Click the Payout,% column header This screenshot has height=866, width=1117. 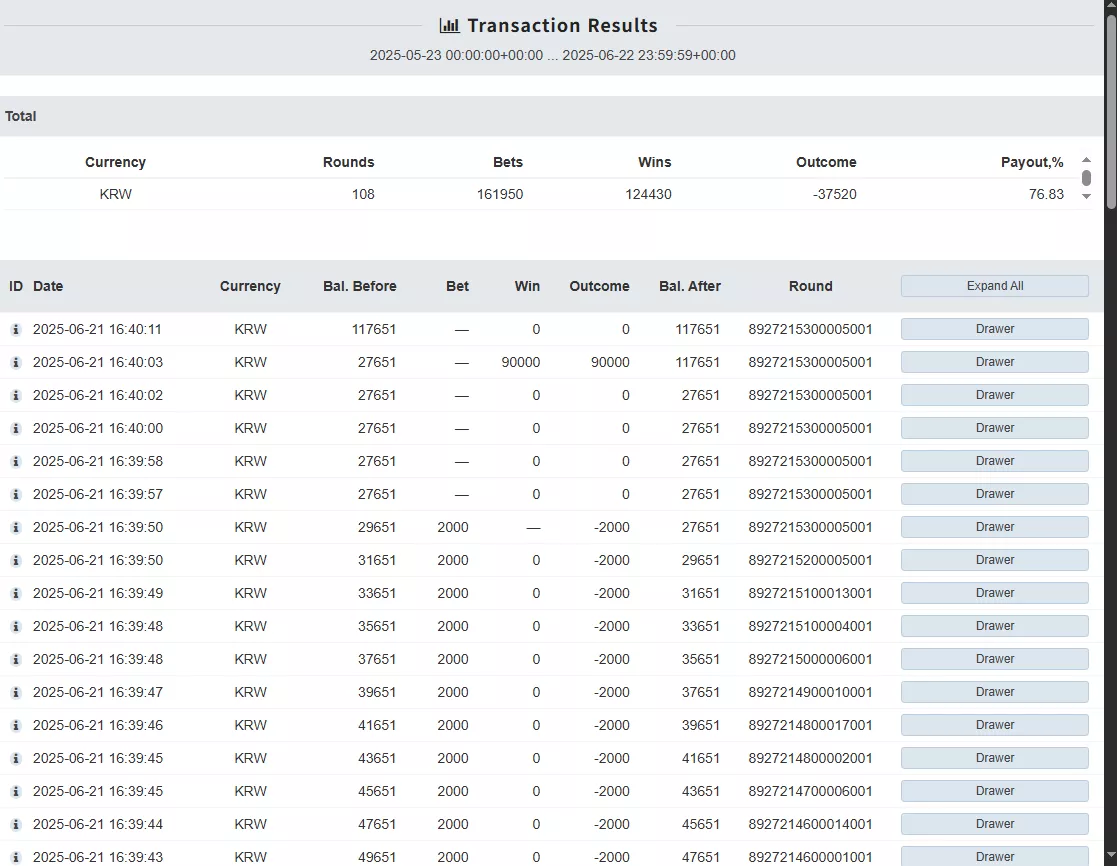[x=1032, y=162]
